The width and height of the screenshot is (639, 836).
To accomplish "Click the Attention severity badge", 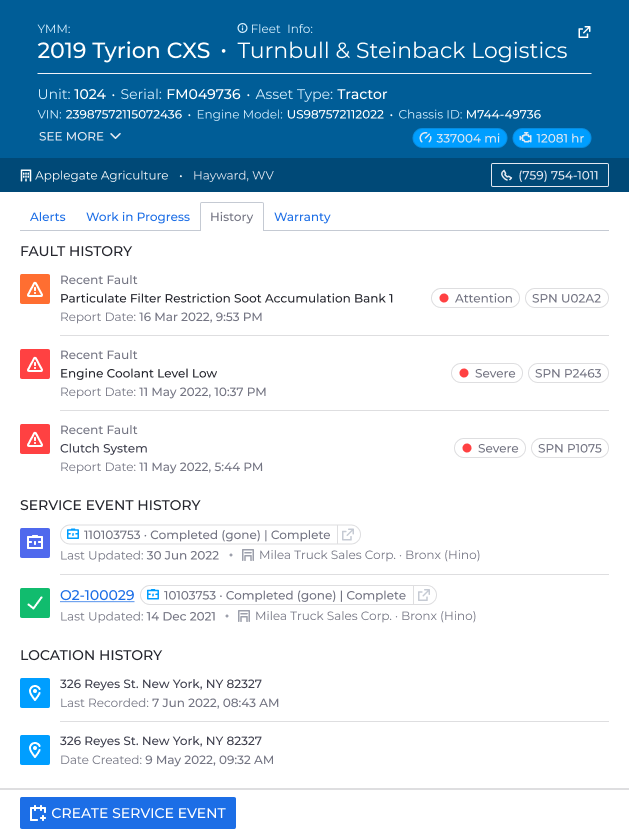I will coord(475,298).
